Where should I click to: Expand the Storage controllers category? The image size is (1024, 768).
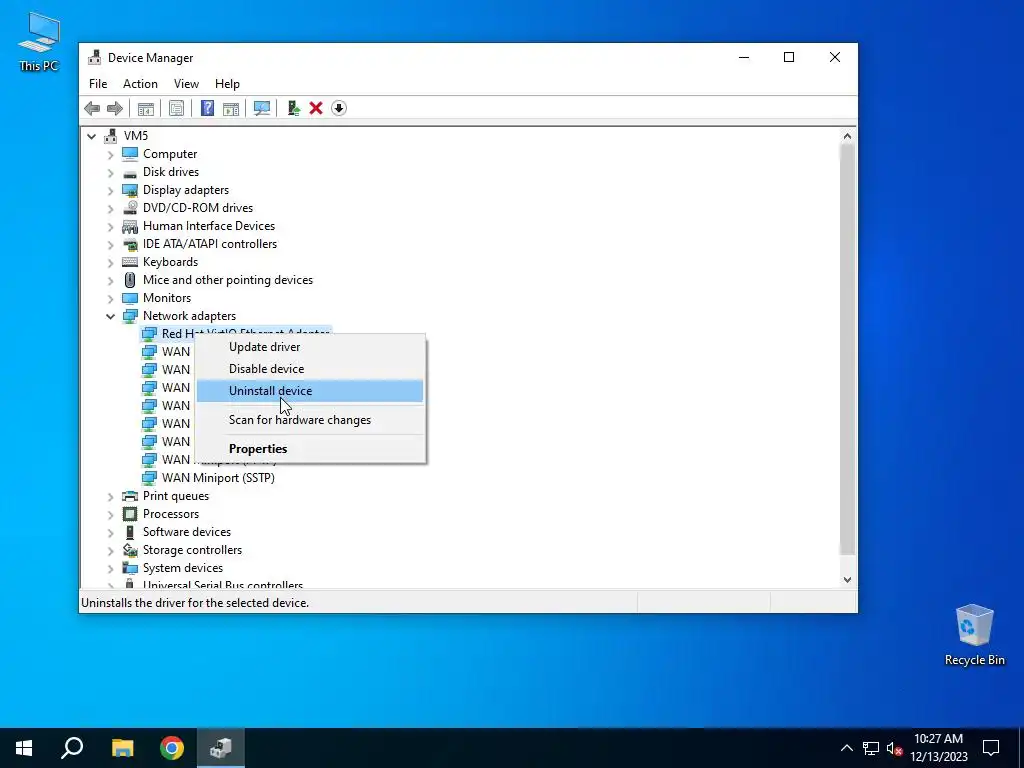110,550
